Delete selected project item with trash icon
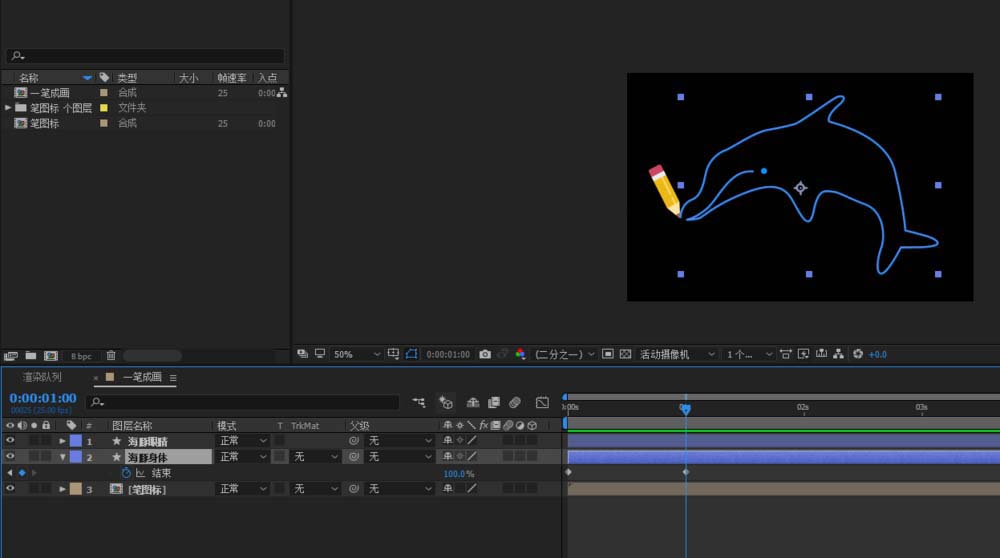The height and width of the screenshot is (558, 1000). (111, 355)
